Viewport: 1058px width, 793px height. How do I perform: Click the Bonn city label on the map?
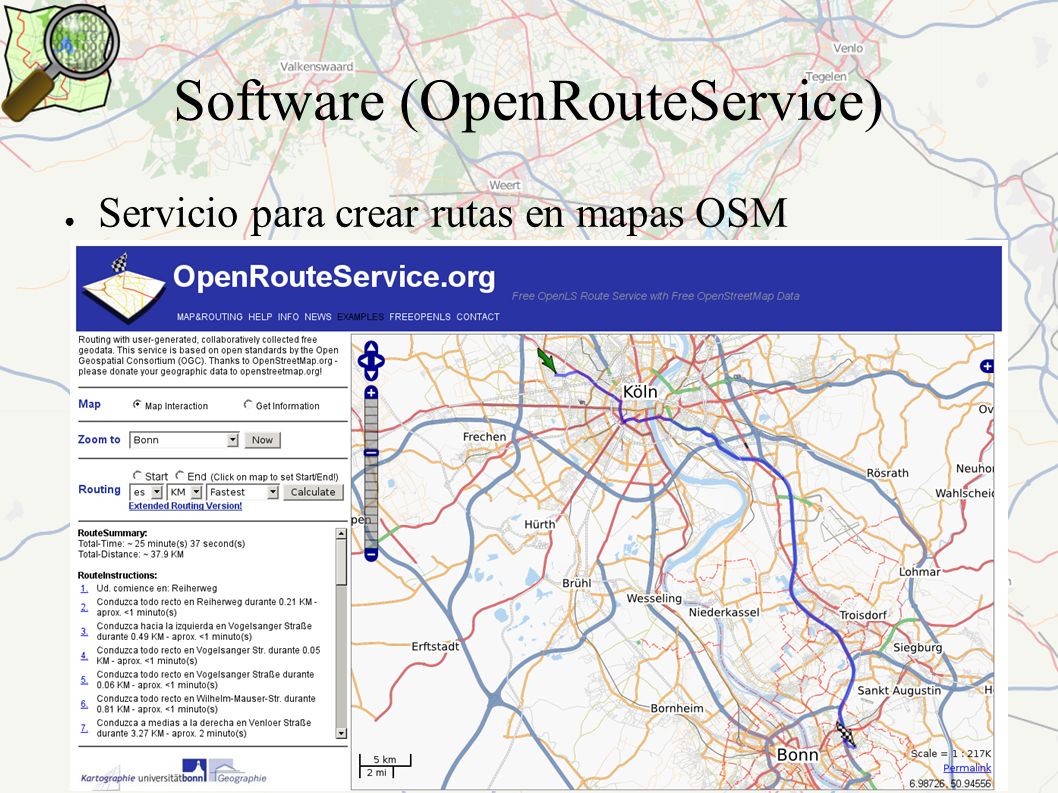(x=798, y=755)
